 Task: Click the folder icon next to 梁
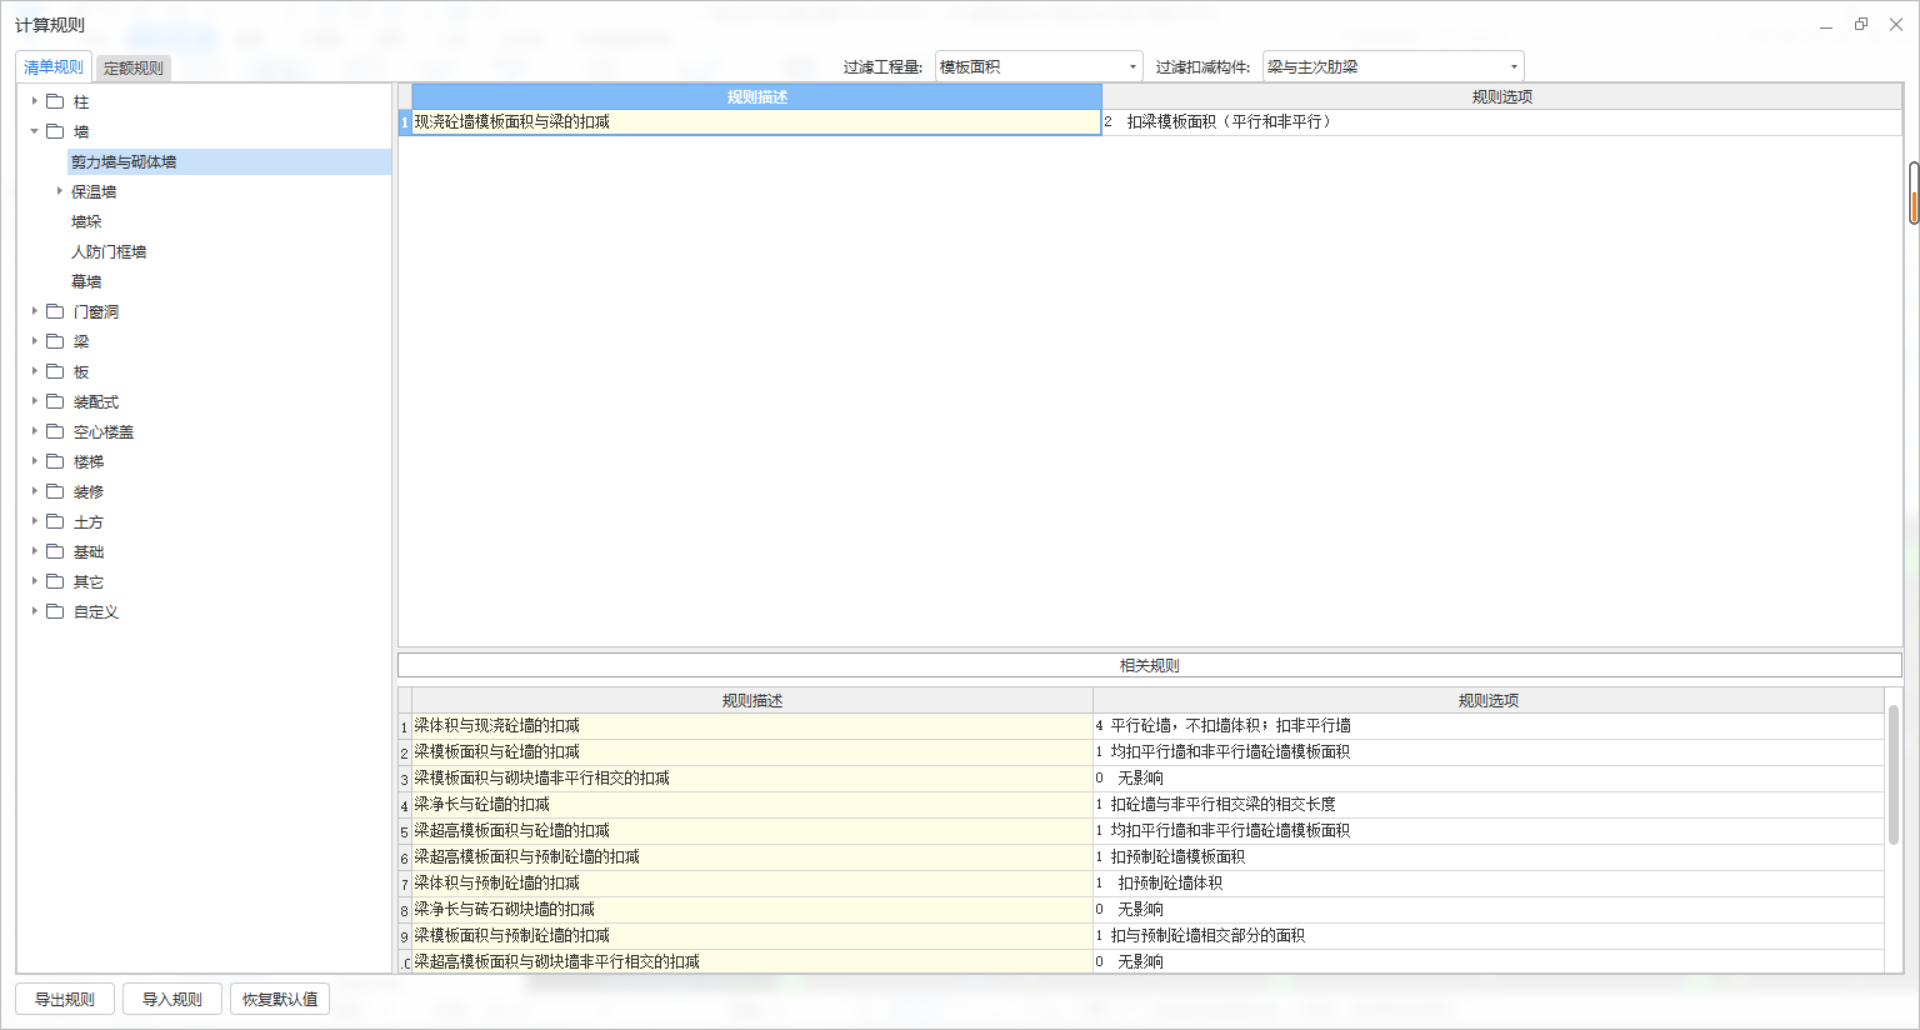point(55,341)
